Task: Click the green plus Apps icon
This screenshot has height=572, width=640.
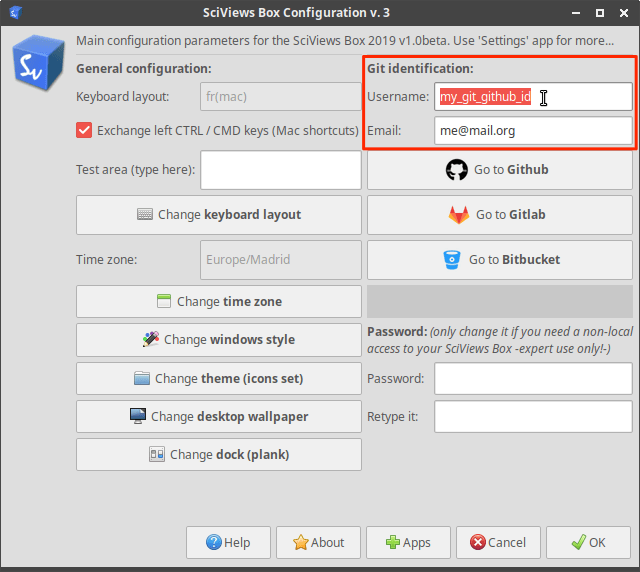Action: [393, 542]
